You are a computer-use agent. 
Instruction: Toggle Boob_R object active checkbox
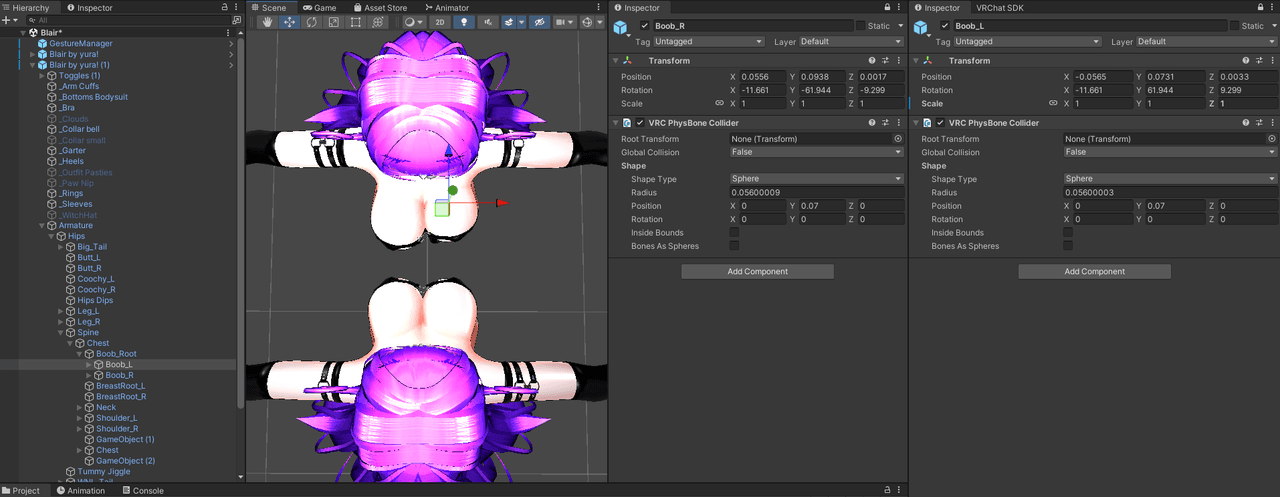point(644,26)
